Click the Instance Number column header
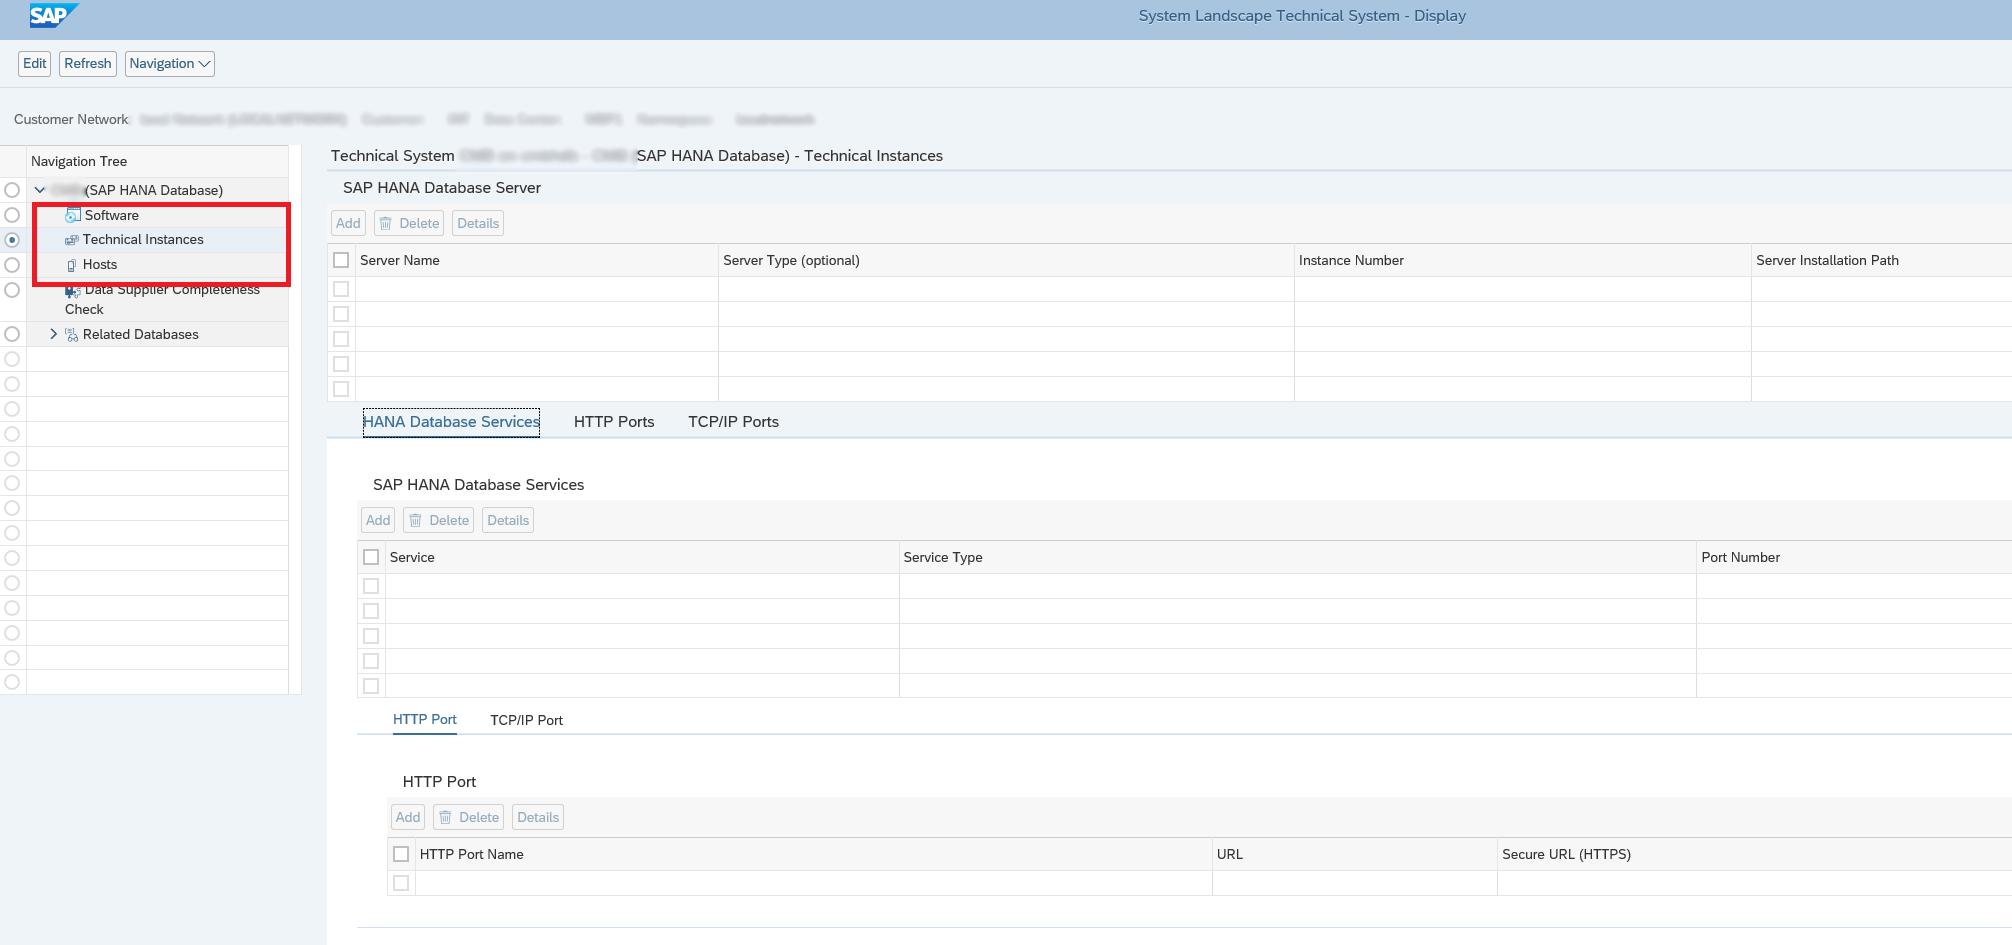Viewport: 2012px width, 945px height. coord(1522,260)
